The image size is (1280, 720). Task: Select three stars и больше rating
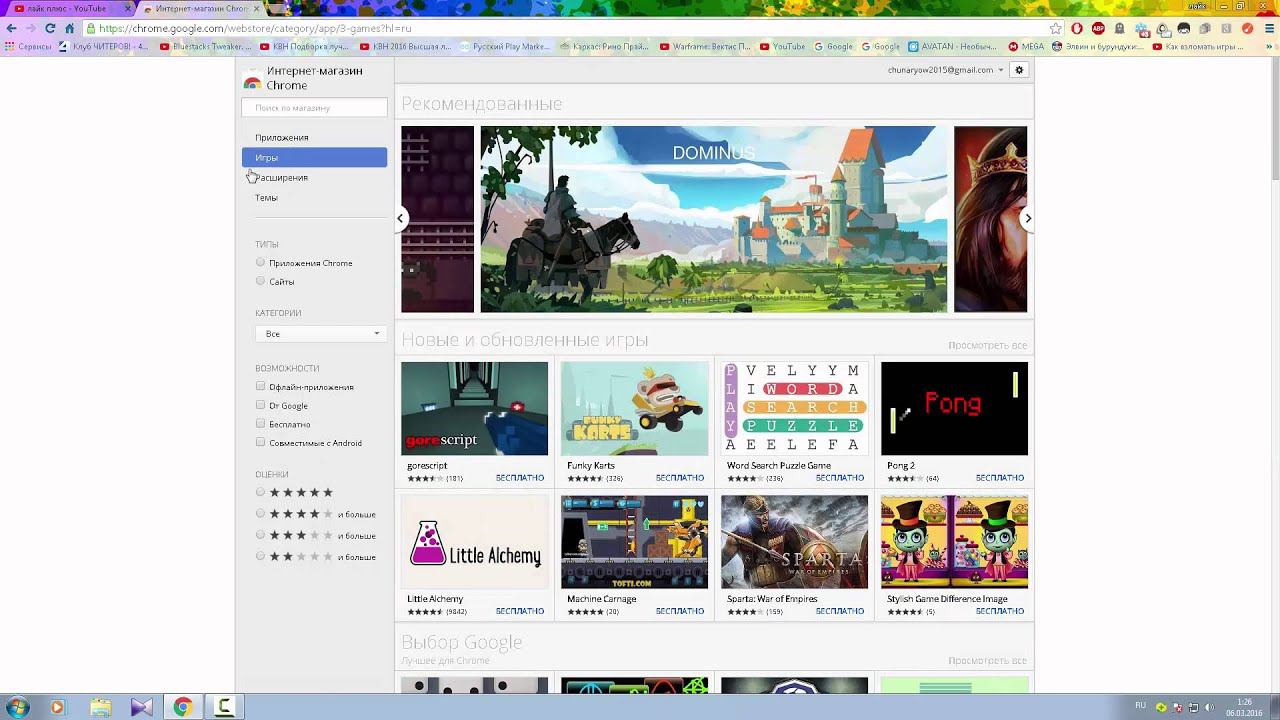pos(260,535)
